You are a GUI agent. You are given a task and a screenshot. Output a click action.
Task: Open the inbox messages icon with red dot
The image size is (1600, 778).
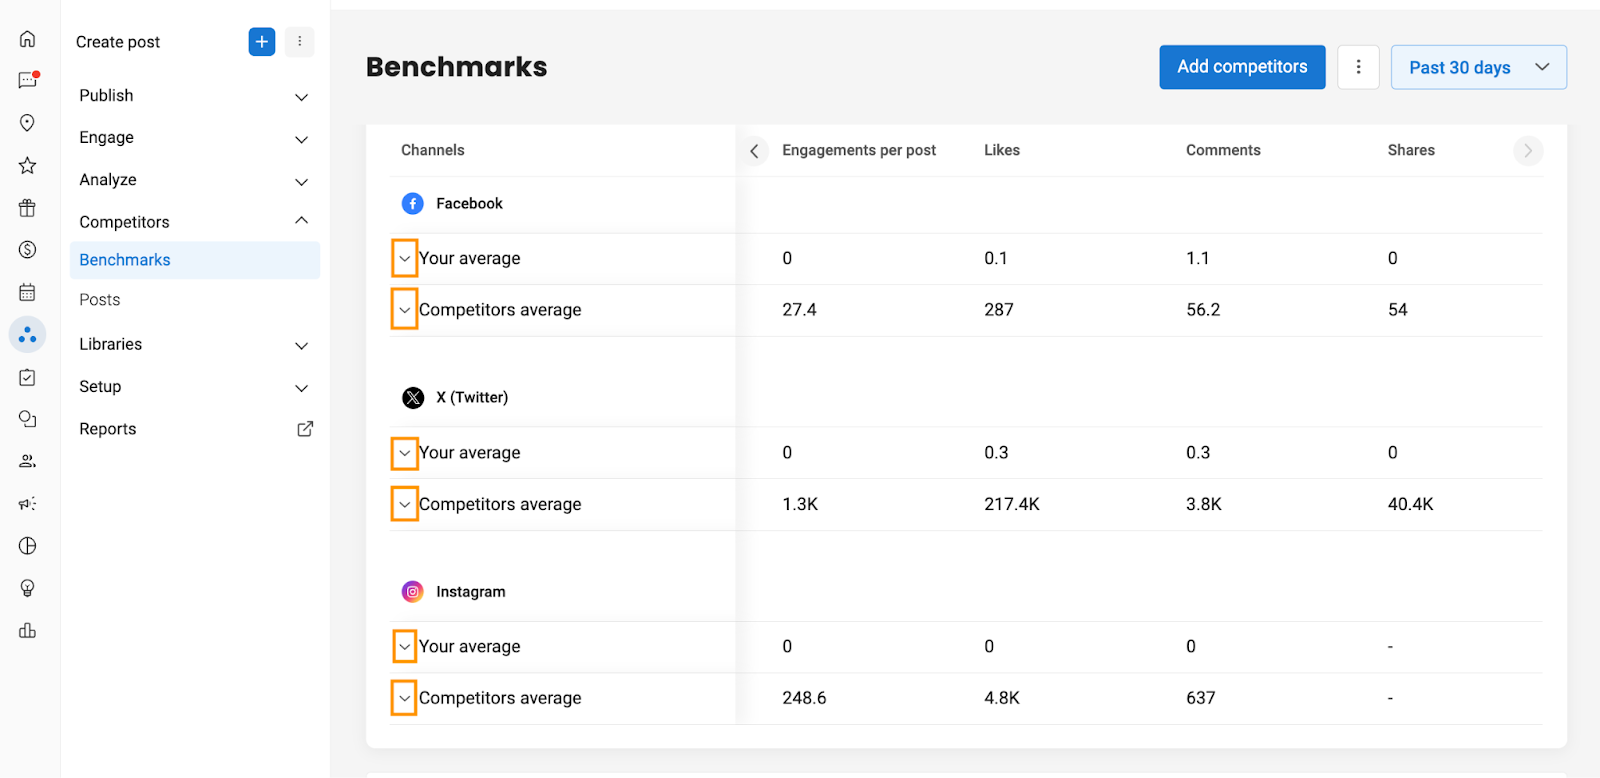click(27, 80)
